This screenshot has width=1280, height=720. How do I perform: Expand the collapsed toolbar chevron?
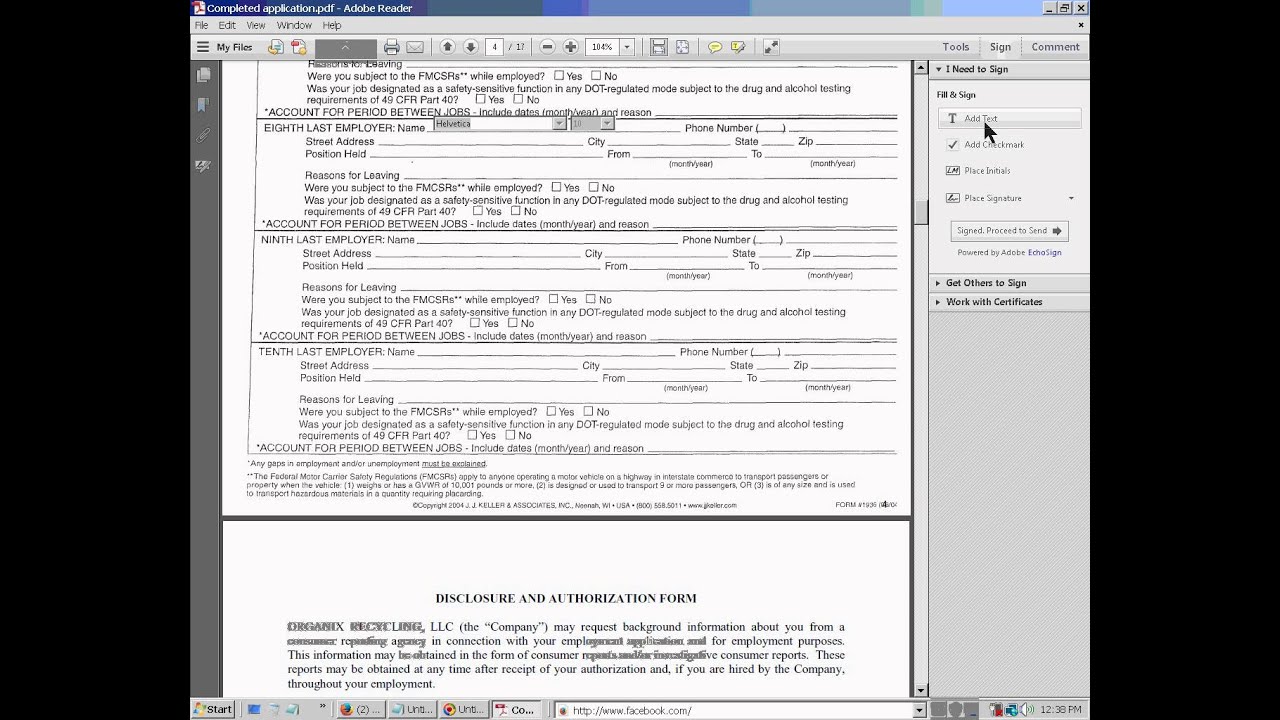[345, 47]
